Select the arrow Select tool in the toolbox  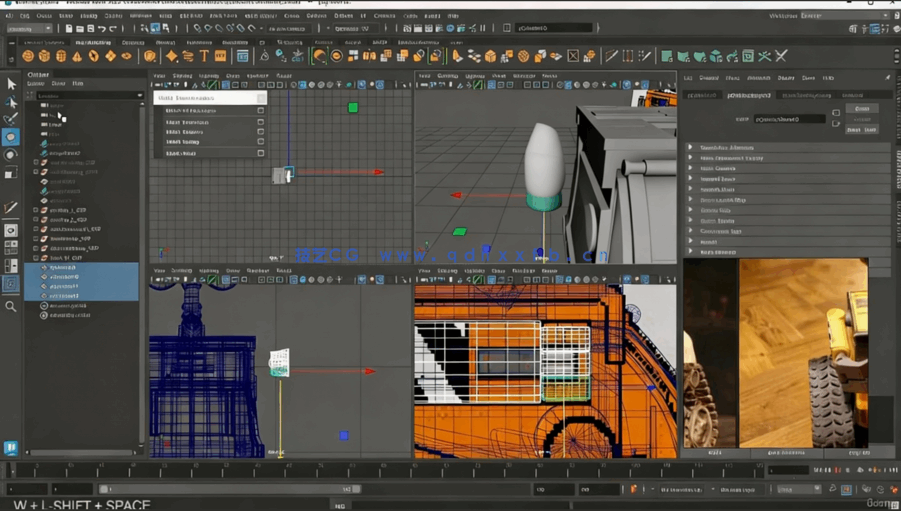(11, 84)
